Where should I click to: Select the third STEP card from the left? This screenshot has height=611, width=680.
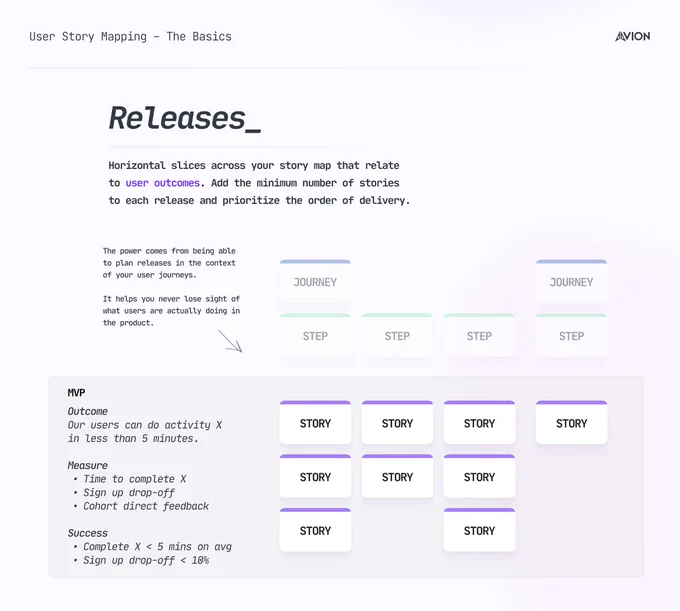point(479,335)
